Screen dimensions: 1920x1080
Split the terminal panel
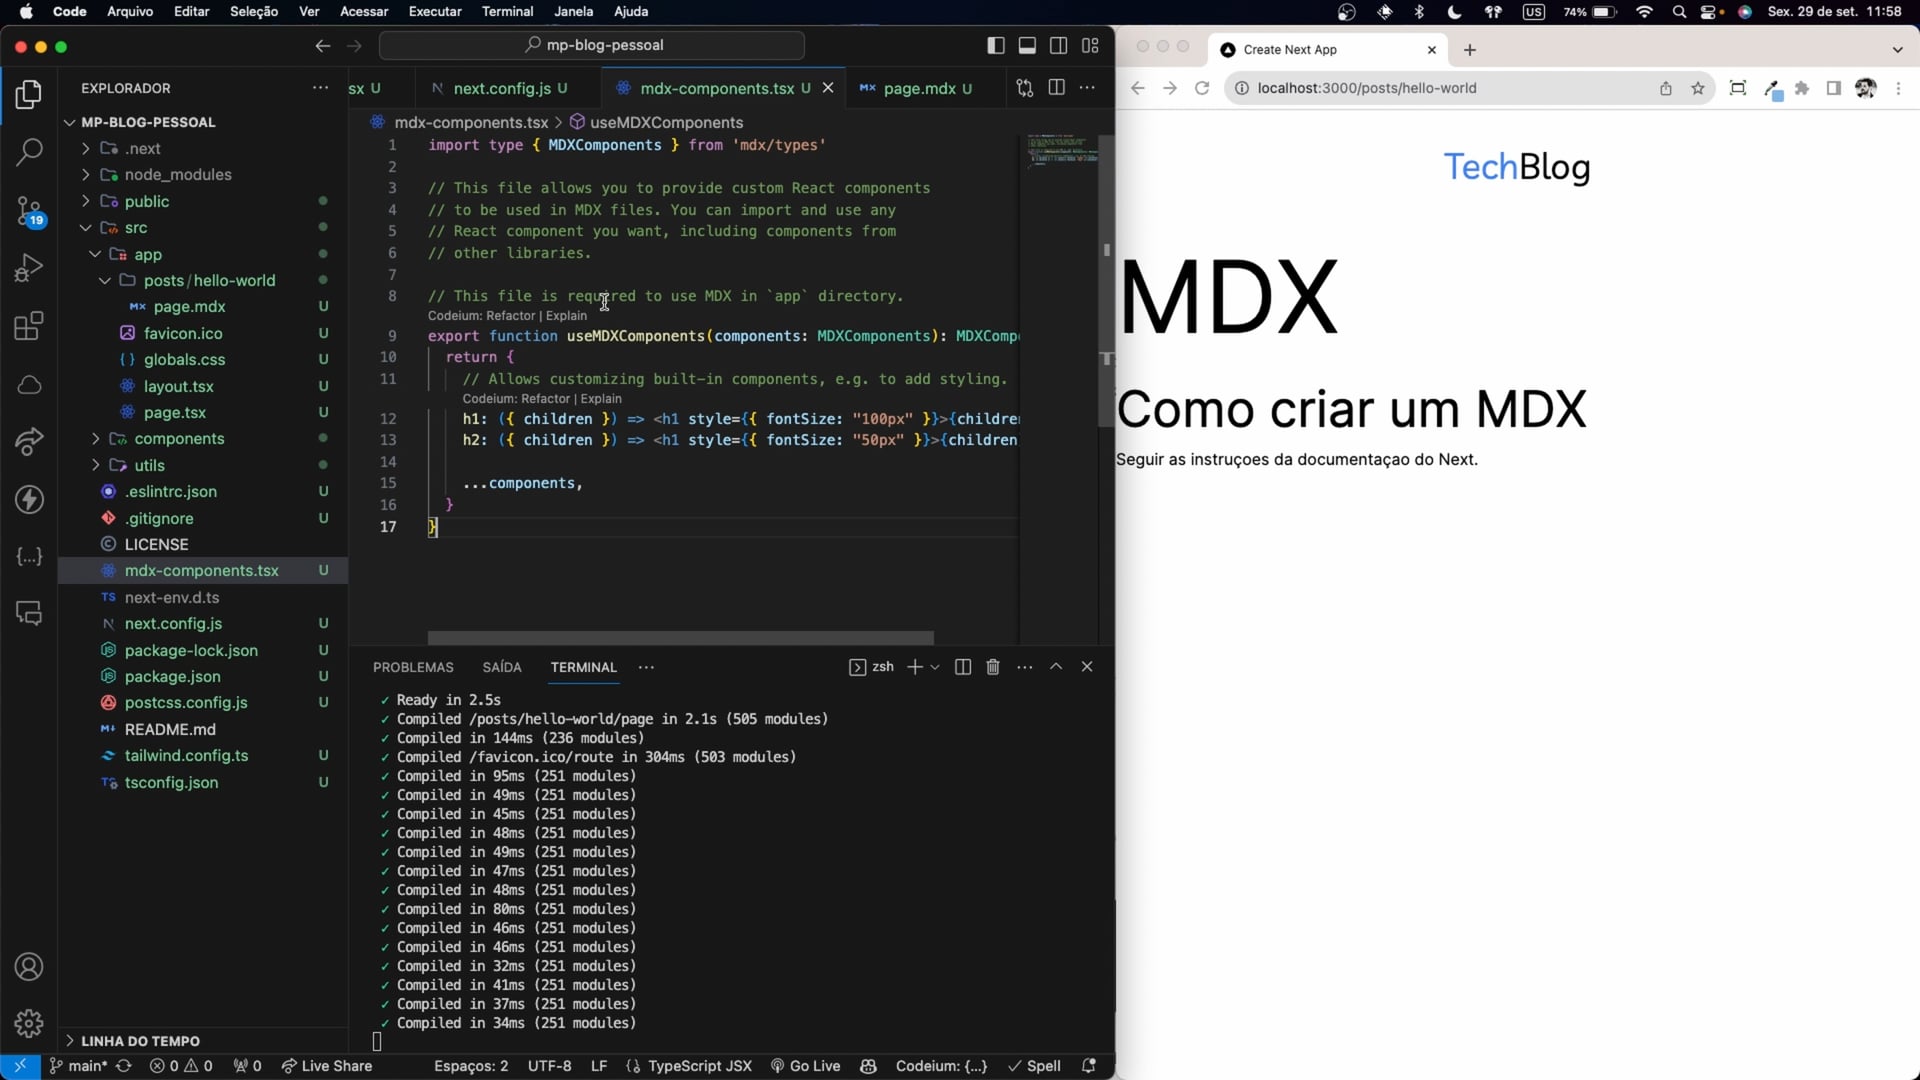[963, 667]
